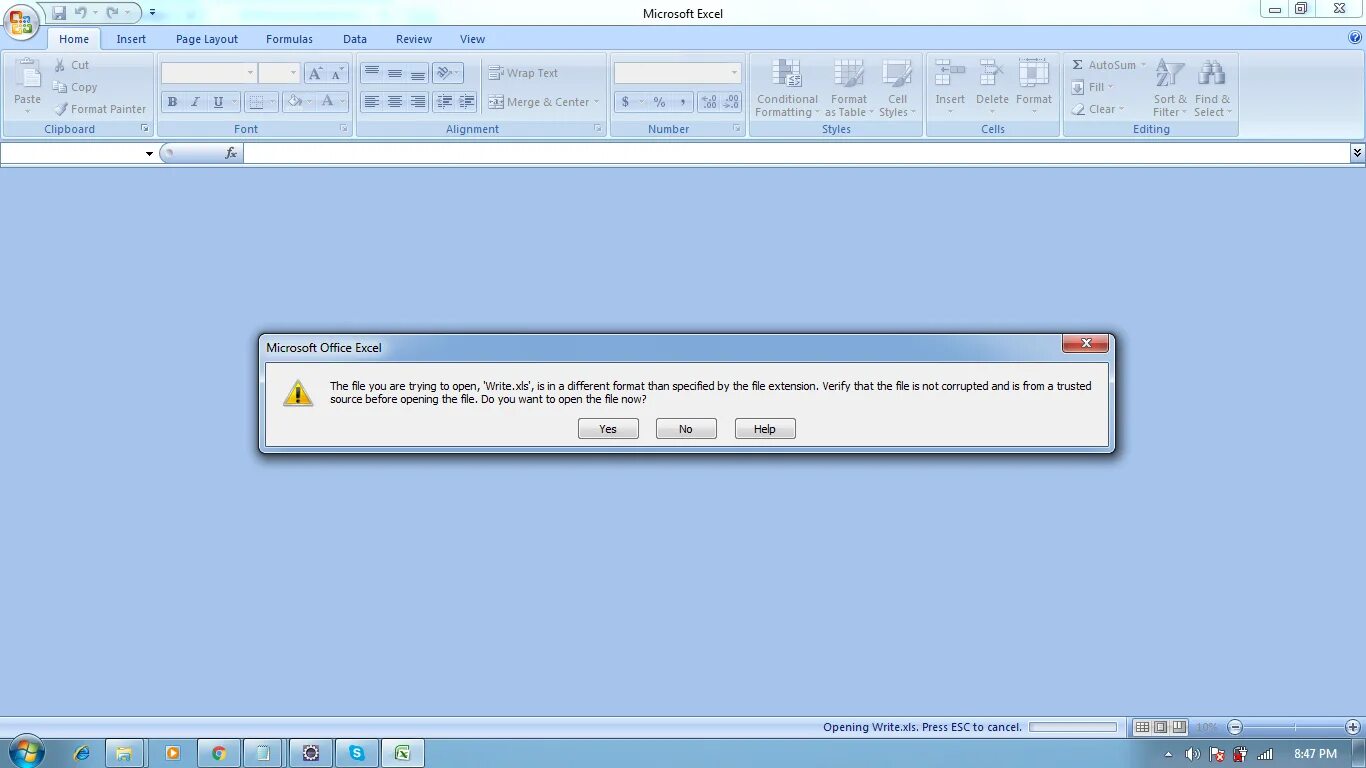The height and width of the screenshot is (768, 1366).
Task: Click the Copy command
Action: click(x=75, y=87)
